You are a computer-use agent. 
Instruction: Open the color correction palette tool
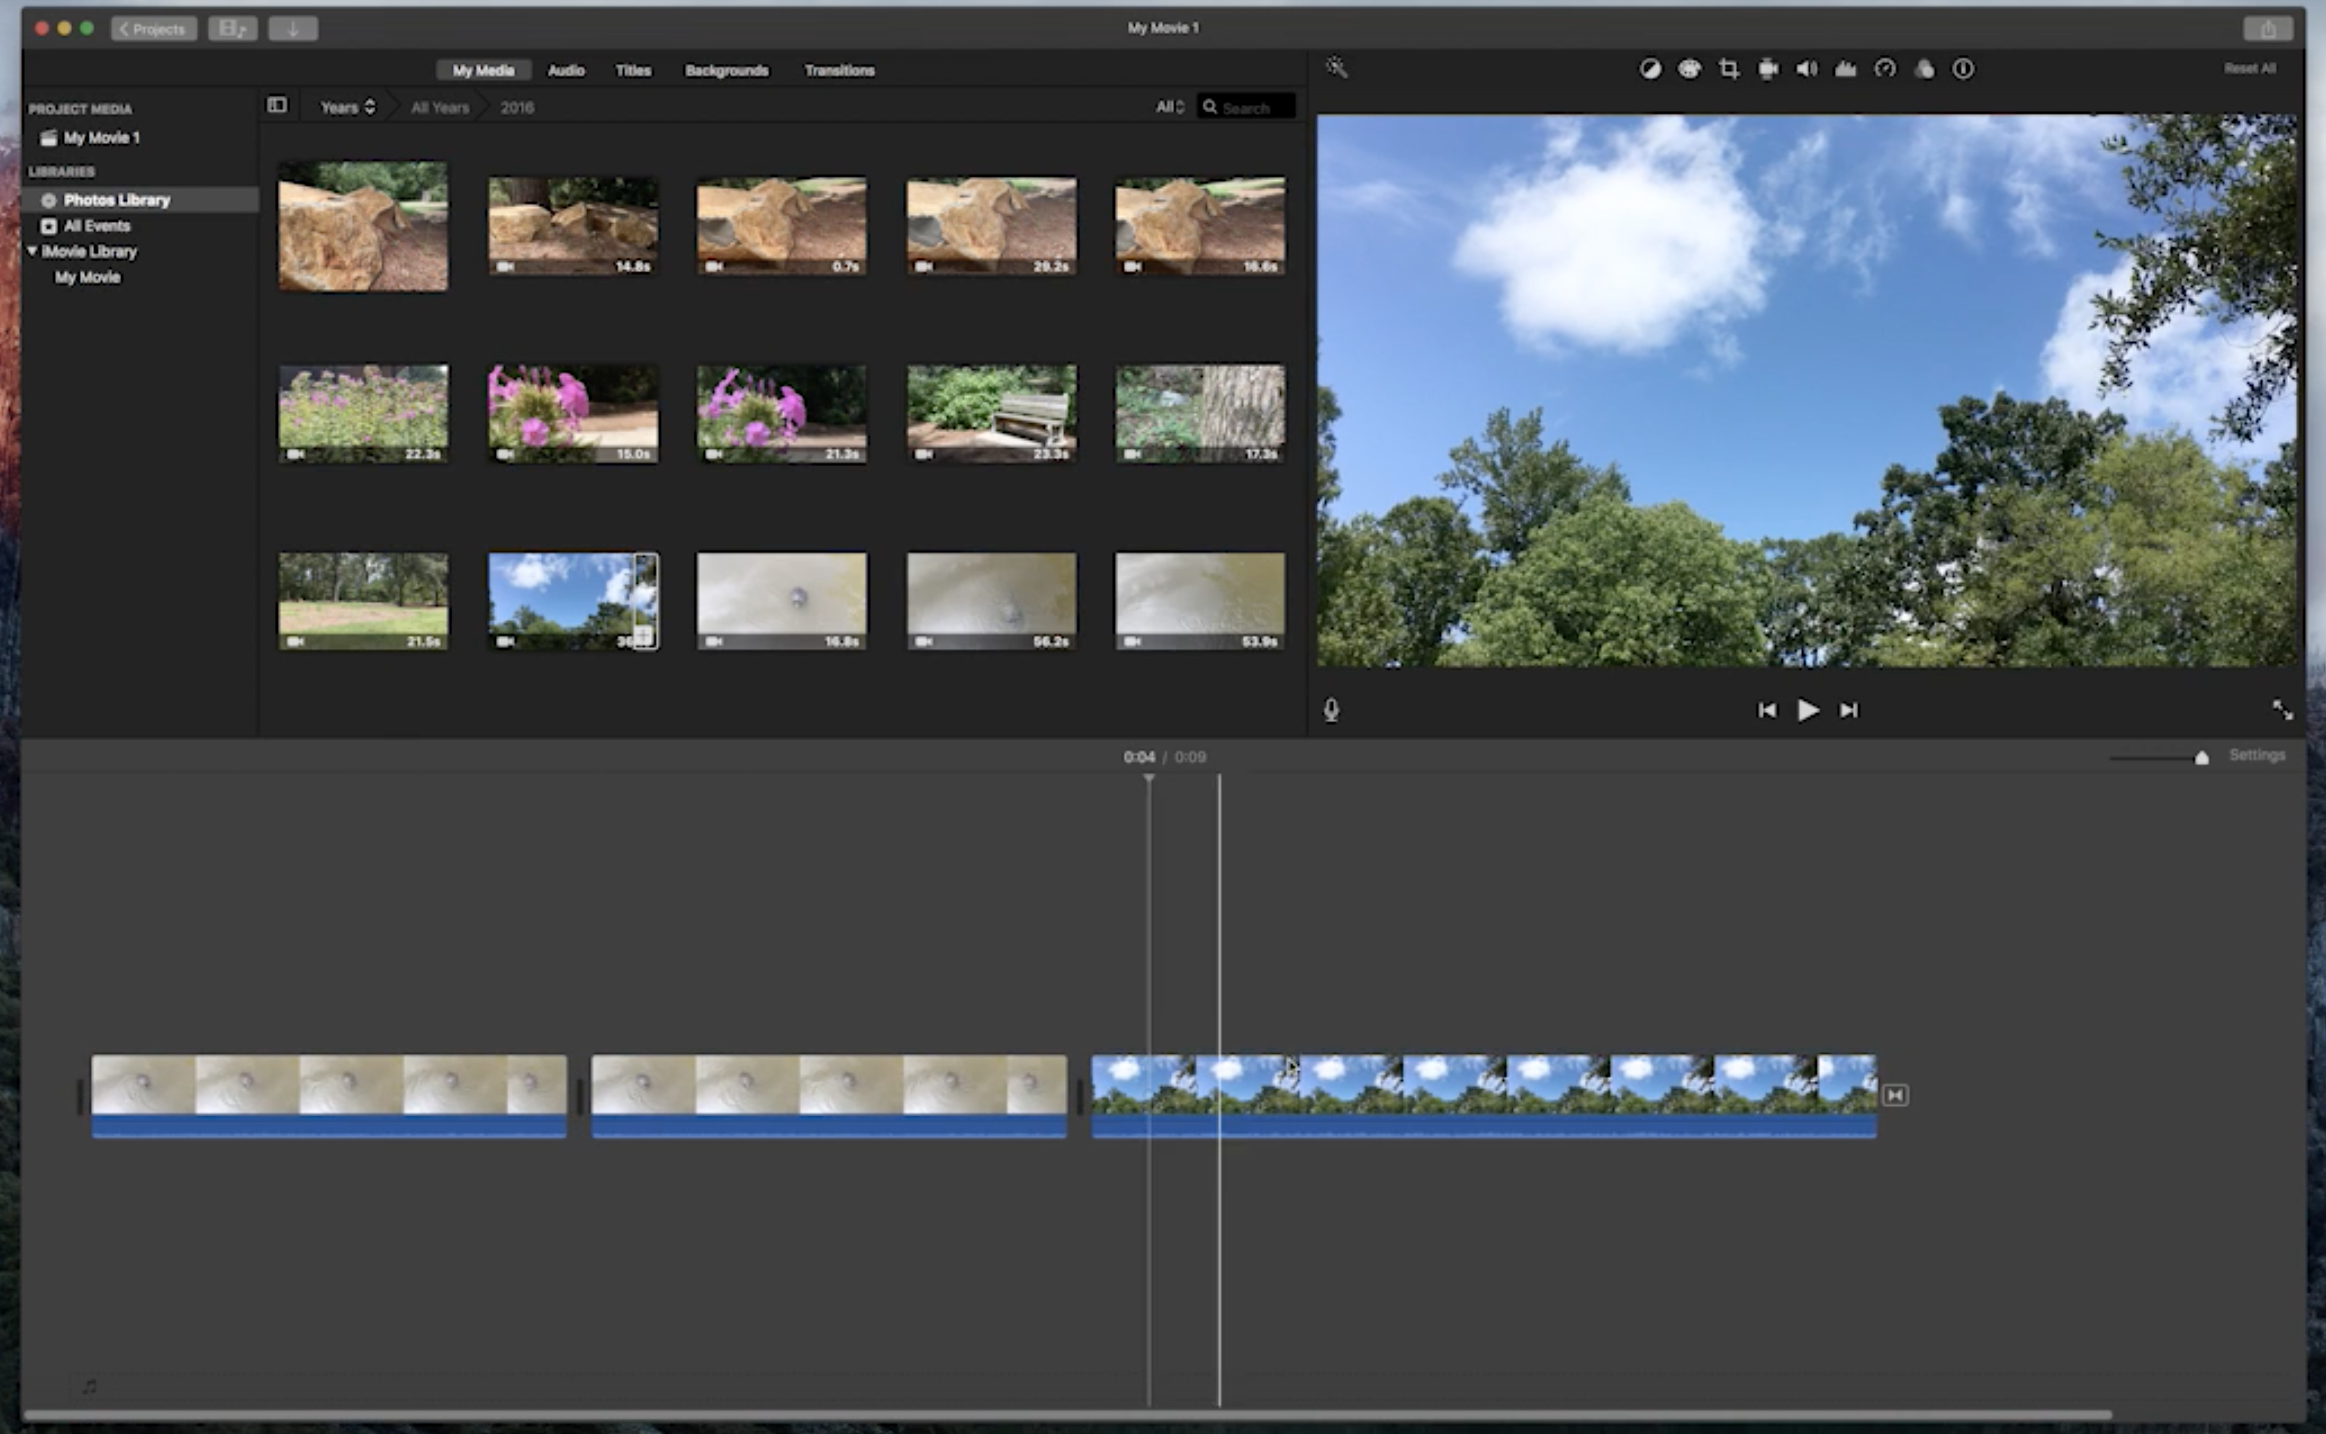pos(1689,69)
